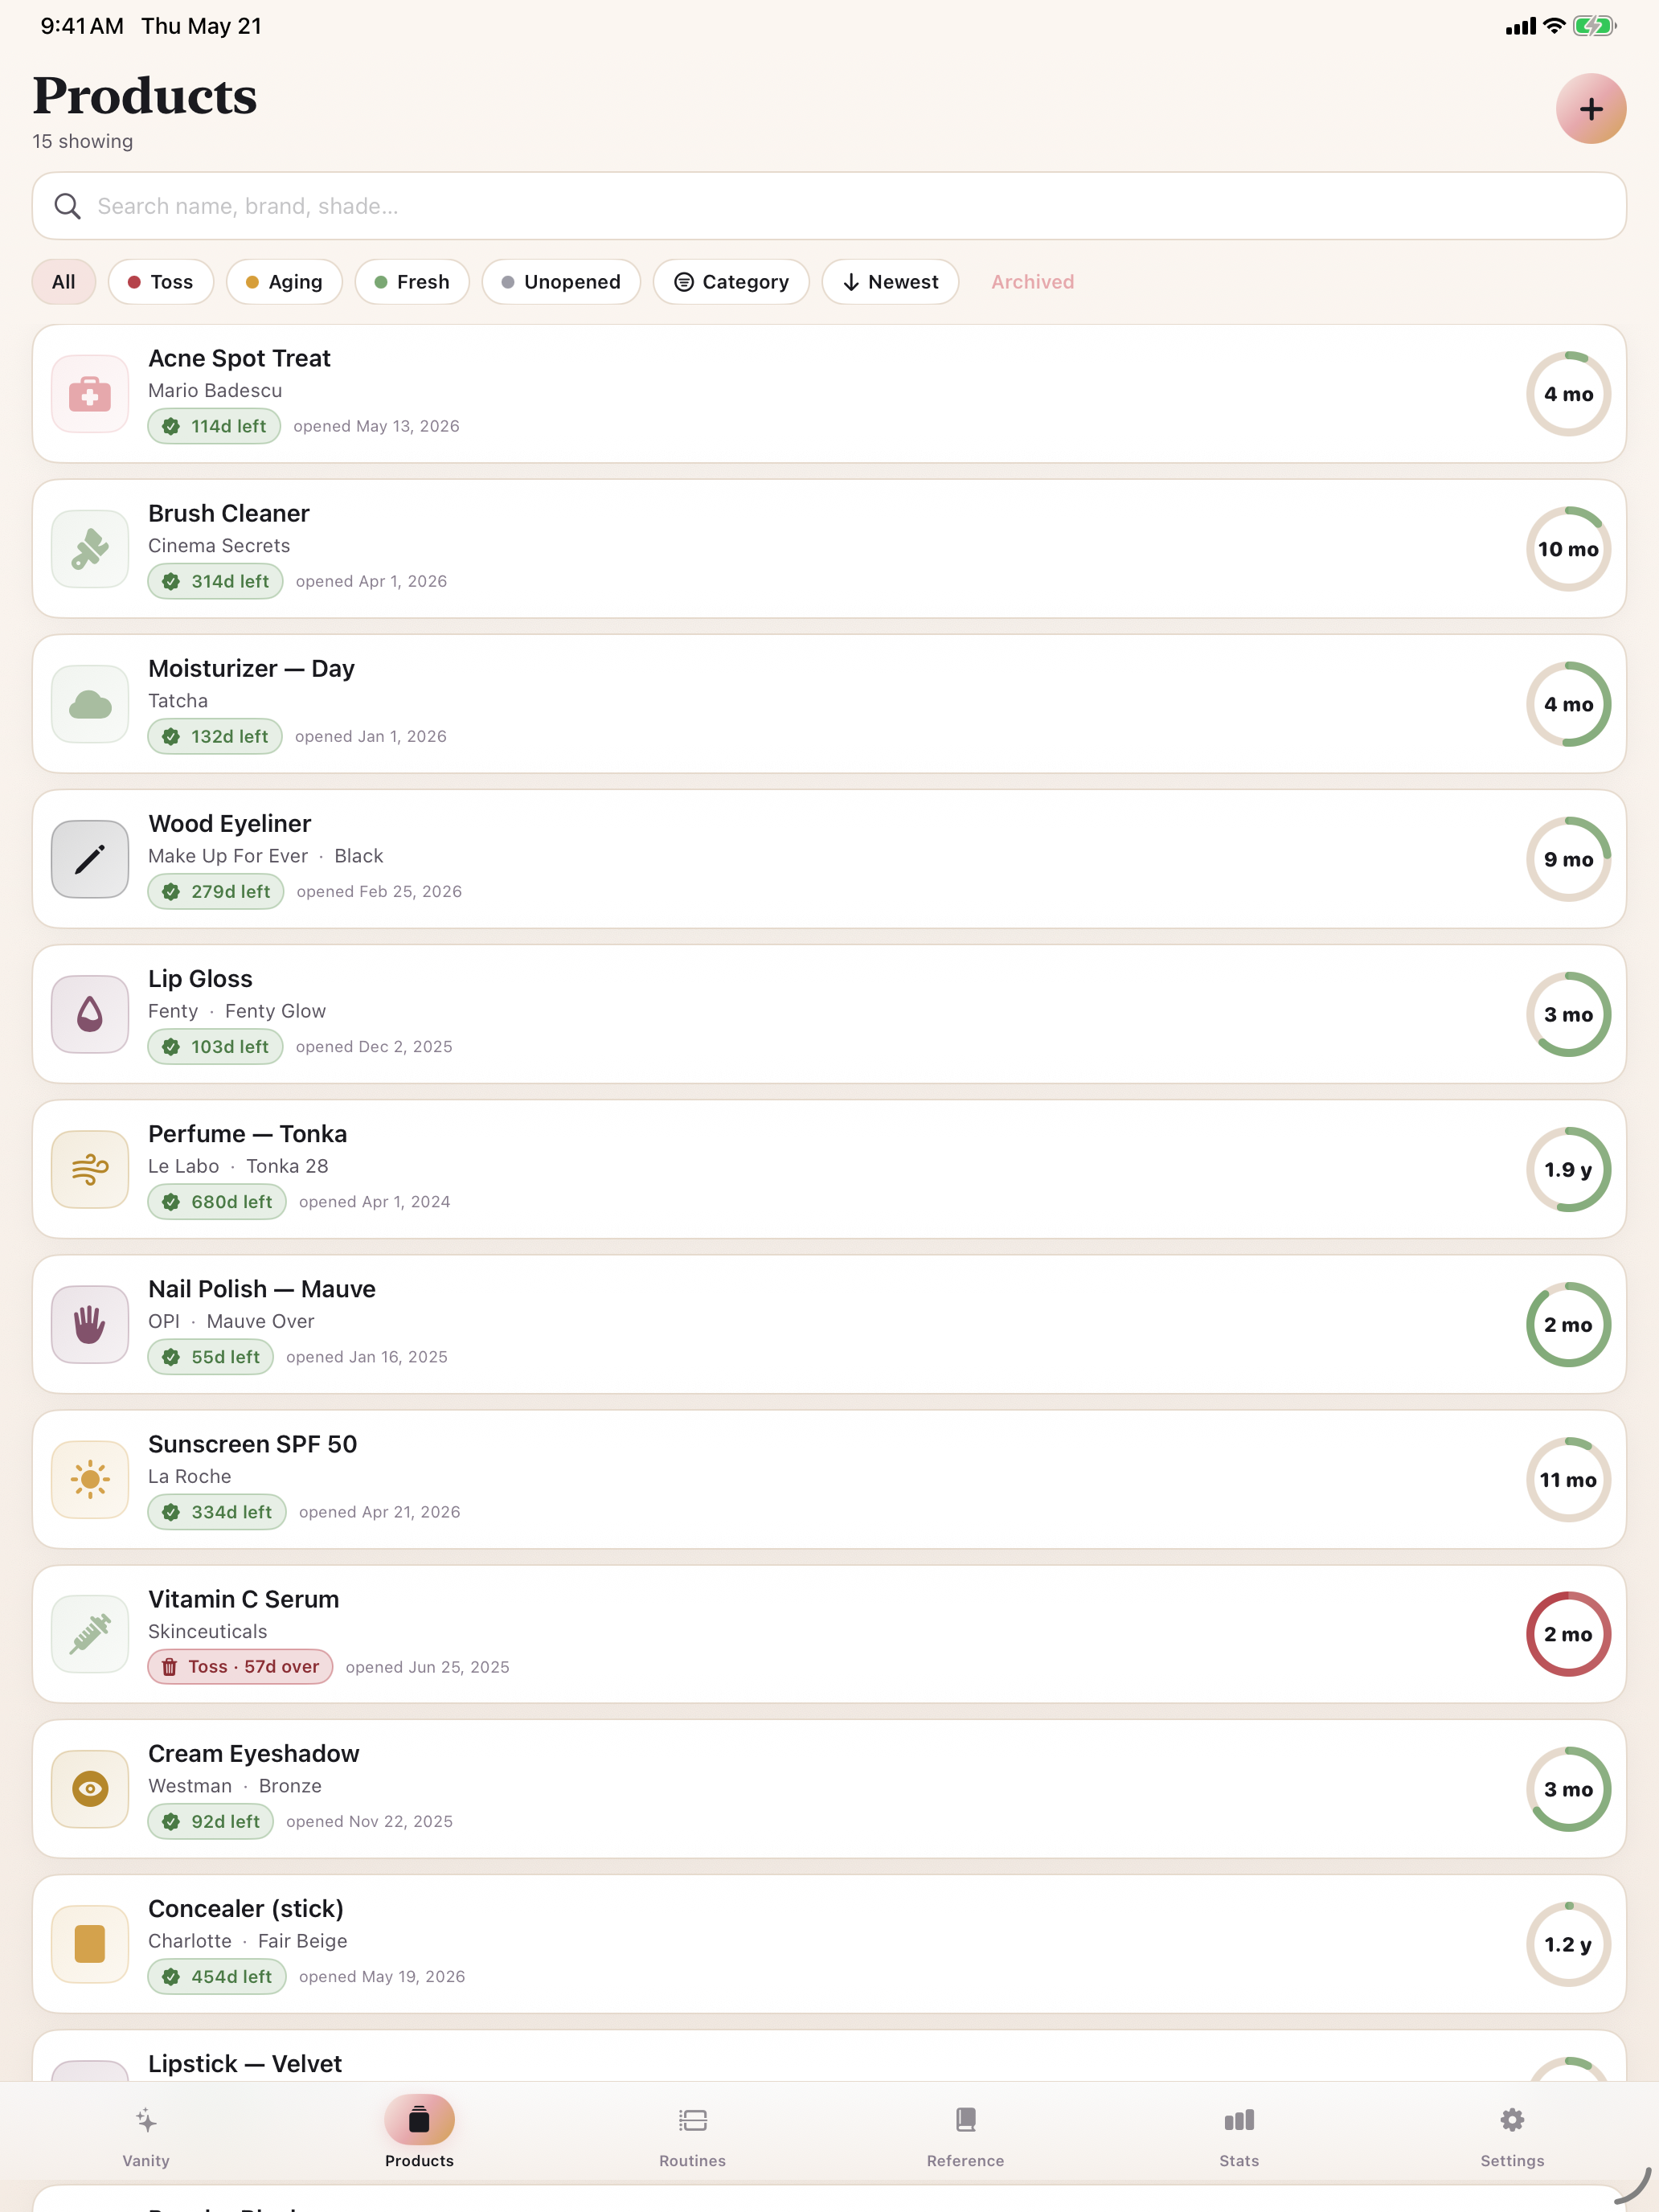Change the Newest sort order

pos(890,282)
